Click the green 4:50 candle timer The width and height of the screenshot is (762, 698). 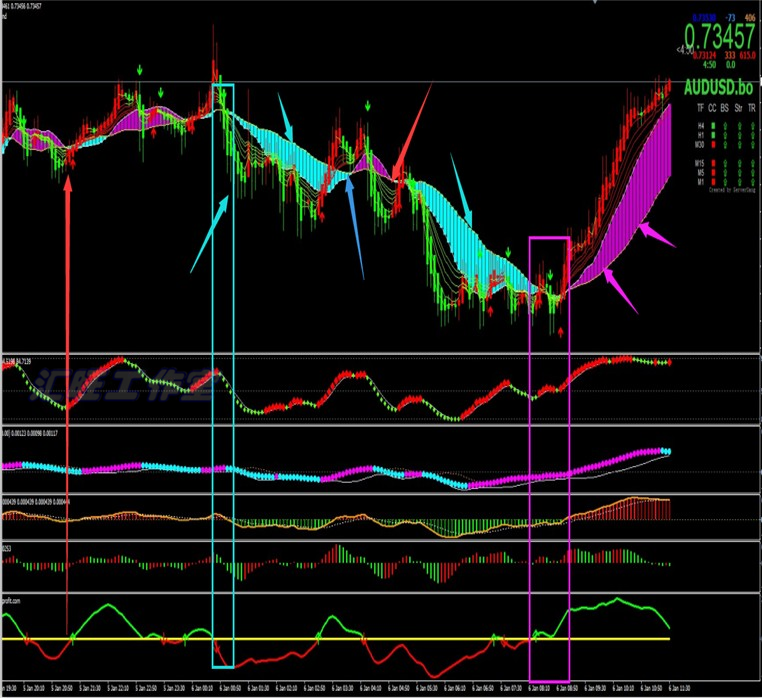[710, 65]
